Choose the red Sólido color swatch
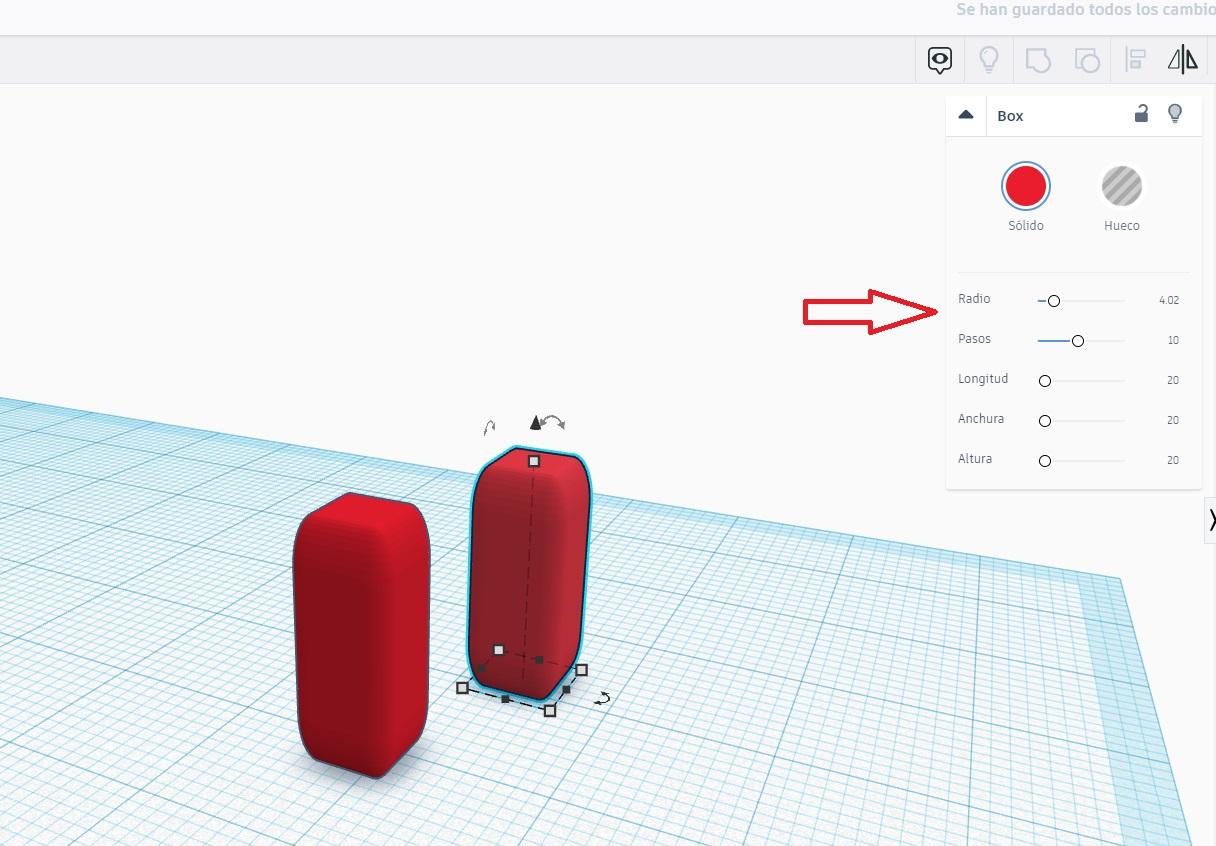Viewport: 1216px width, 846px height. coord(1025,186)
